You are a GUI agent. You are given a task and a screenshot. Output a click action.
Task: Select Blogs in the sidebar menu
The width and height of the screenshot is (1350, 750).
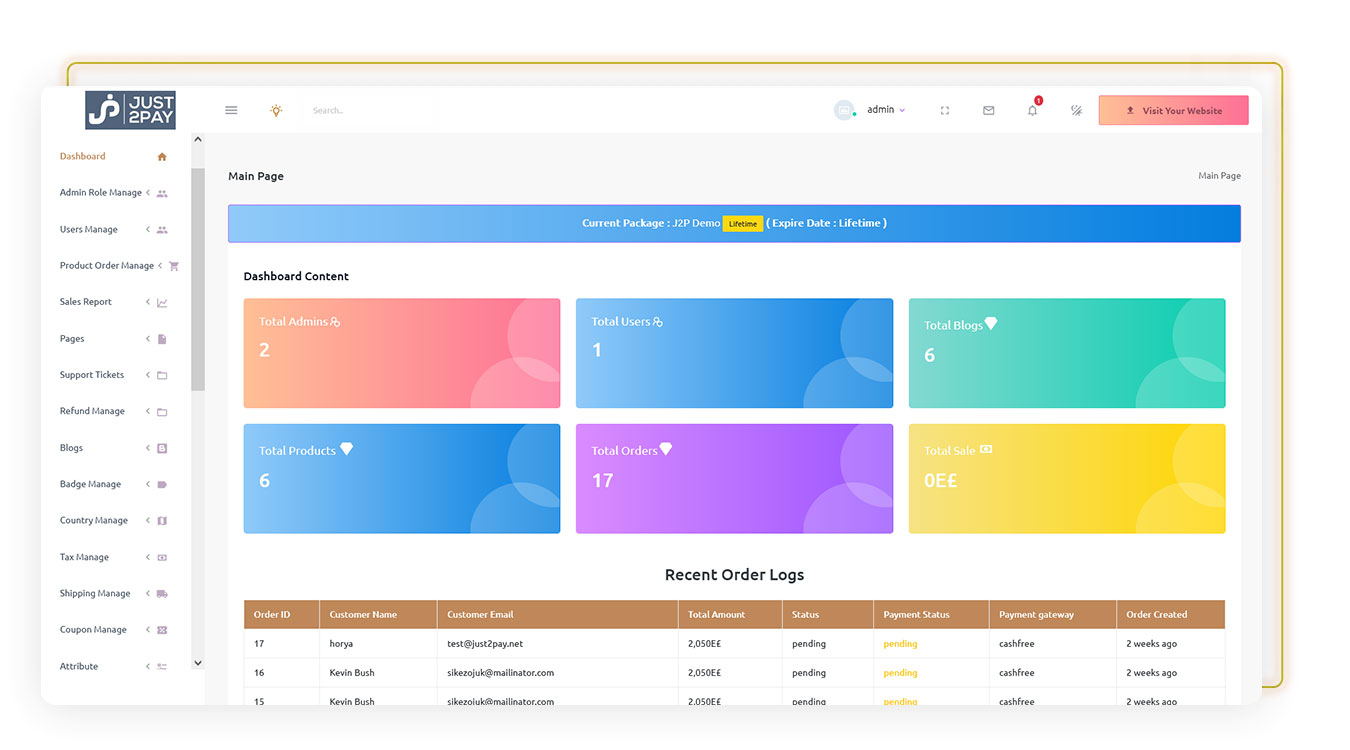tap(71, 447)
